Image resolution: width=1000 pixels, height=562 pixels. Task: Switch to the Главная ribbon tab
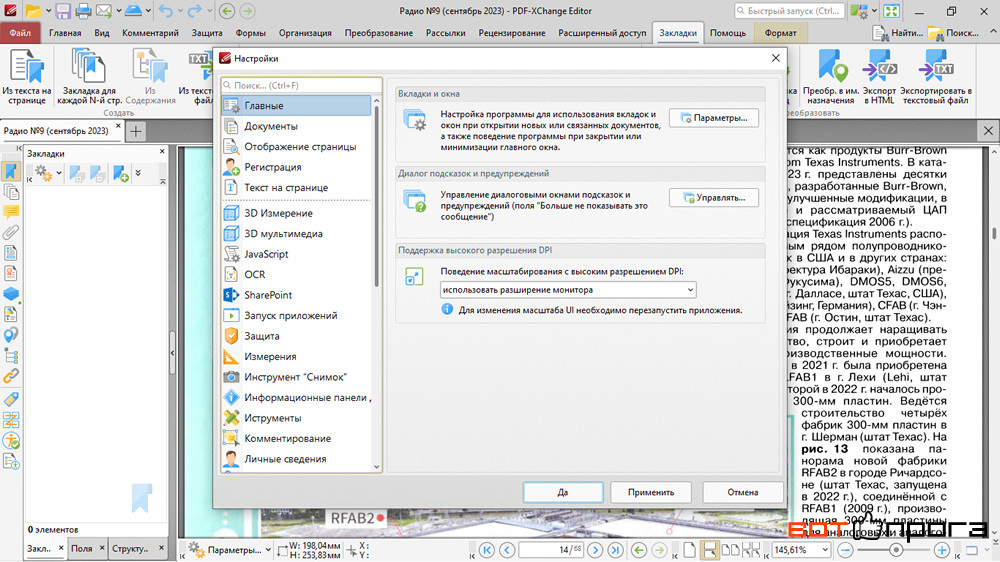coord(65,33)
